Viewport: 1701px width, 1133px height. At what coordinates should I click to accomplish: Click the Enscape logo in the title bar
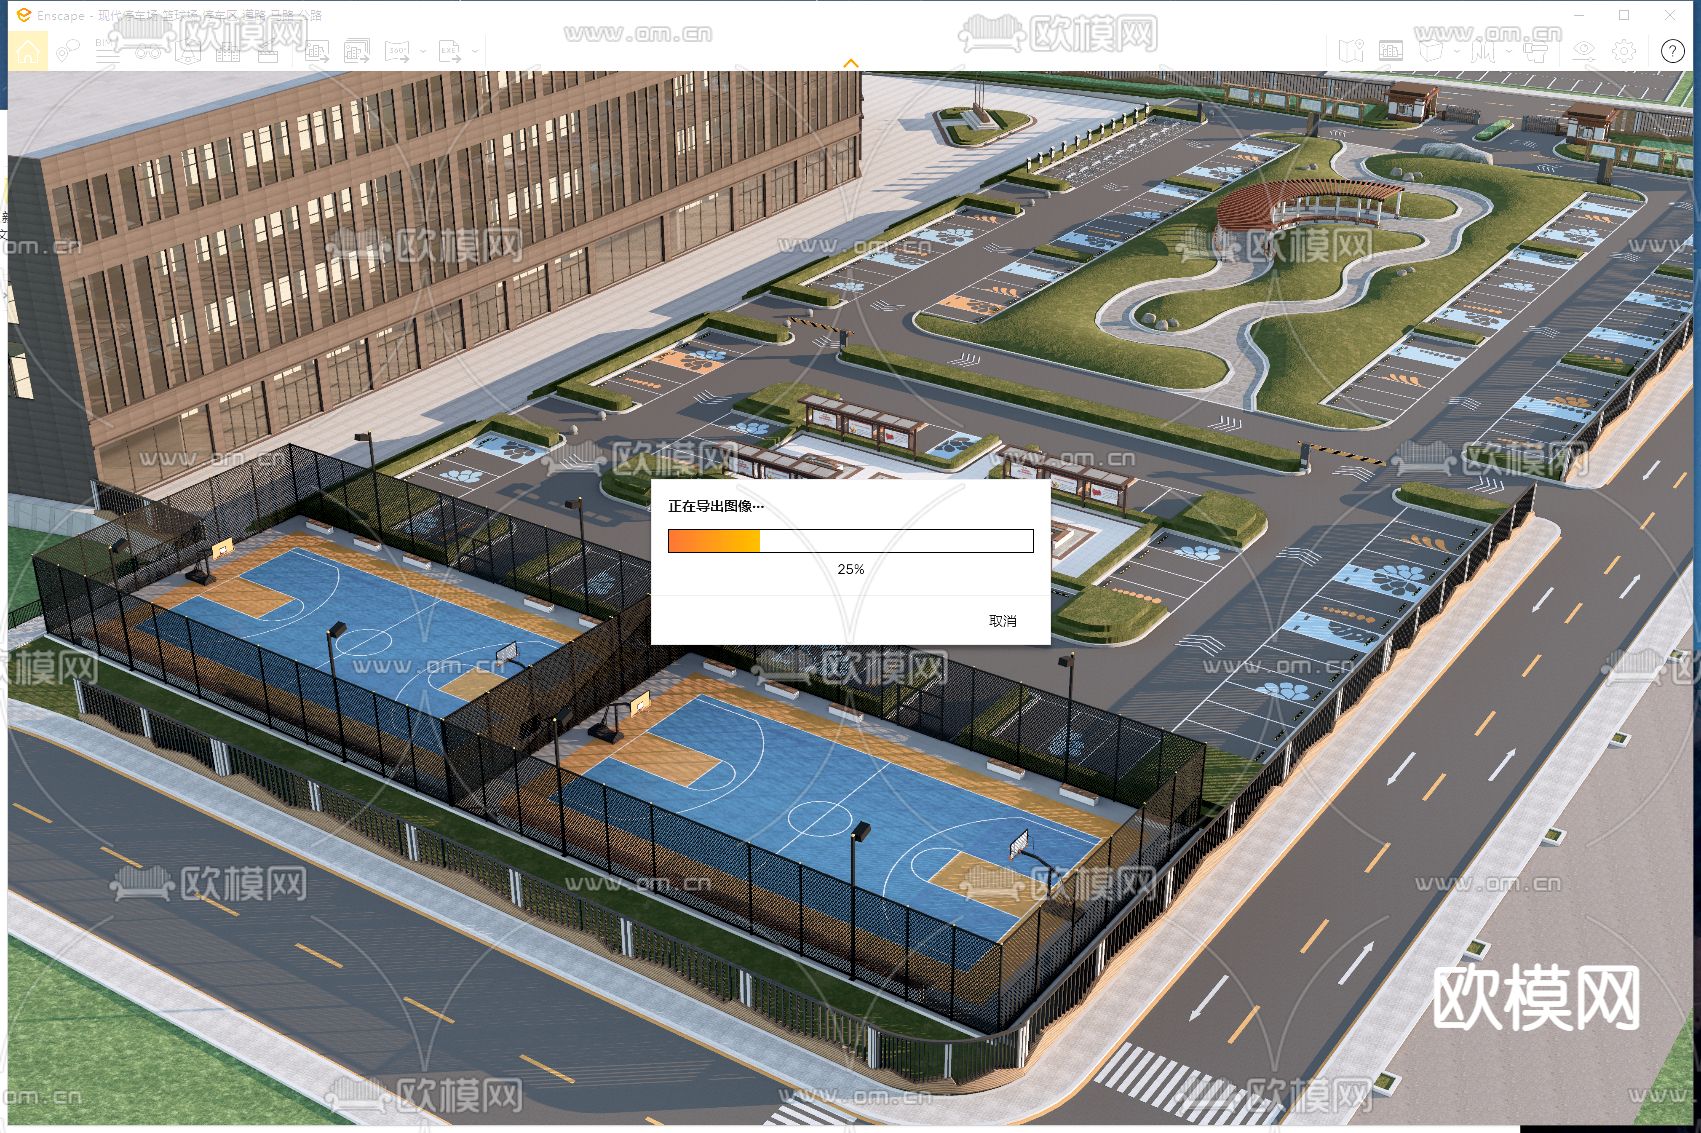tap(24, 15)
